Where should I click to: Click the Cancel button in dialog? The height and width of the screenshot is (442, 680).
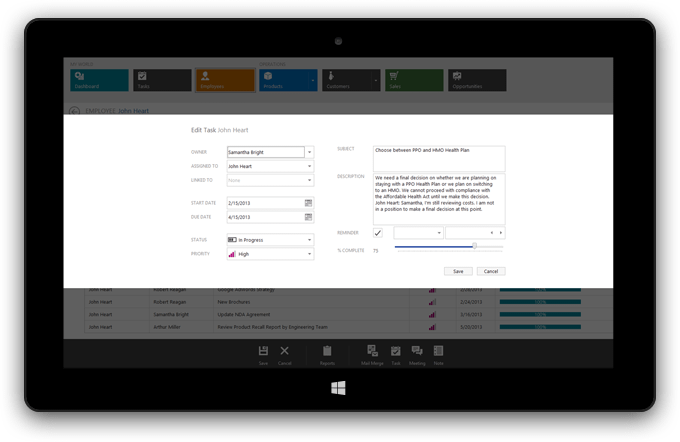(490, 271)
